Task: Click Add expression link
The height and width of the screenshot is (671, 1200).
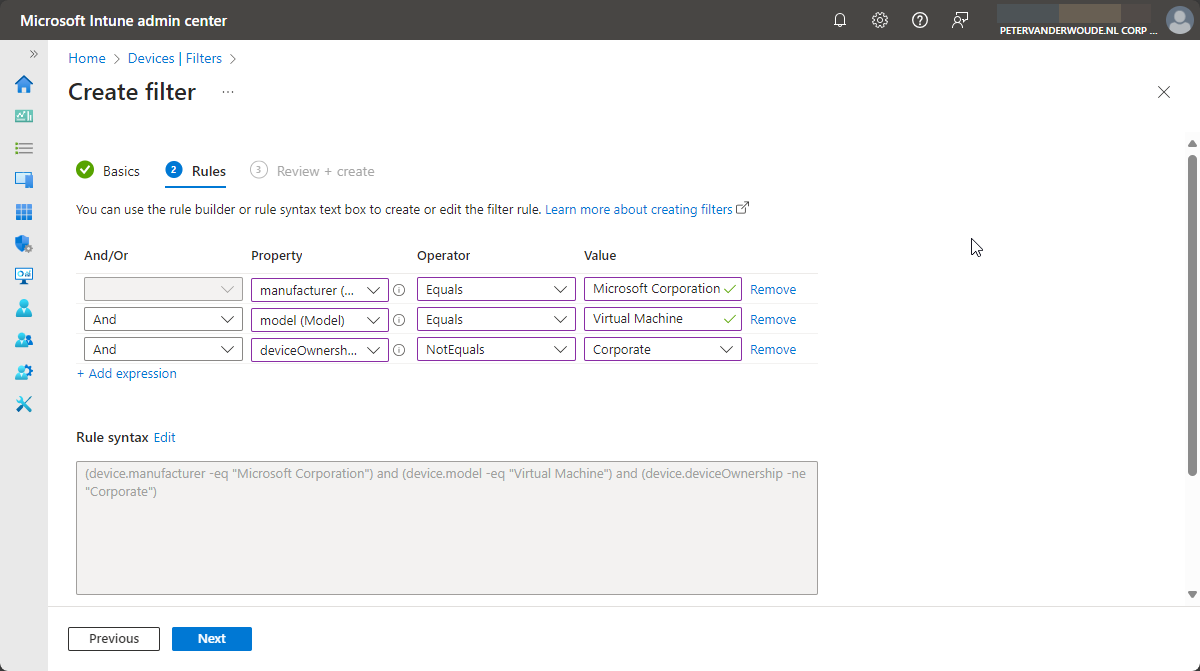Action: coord(127,374)
